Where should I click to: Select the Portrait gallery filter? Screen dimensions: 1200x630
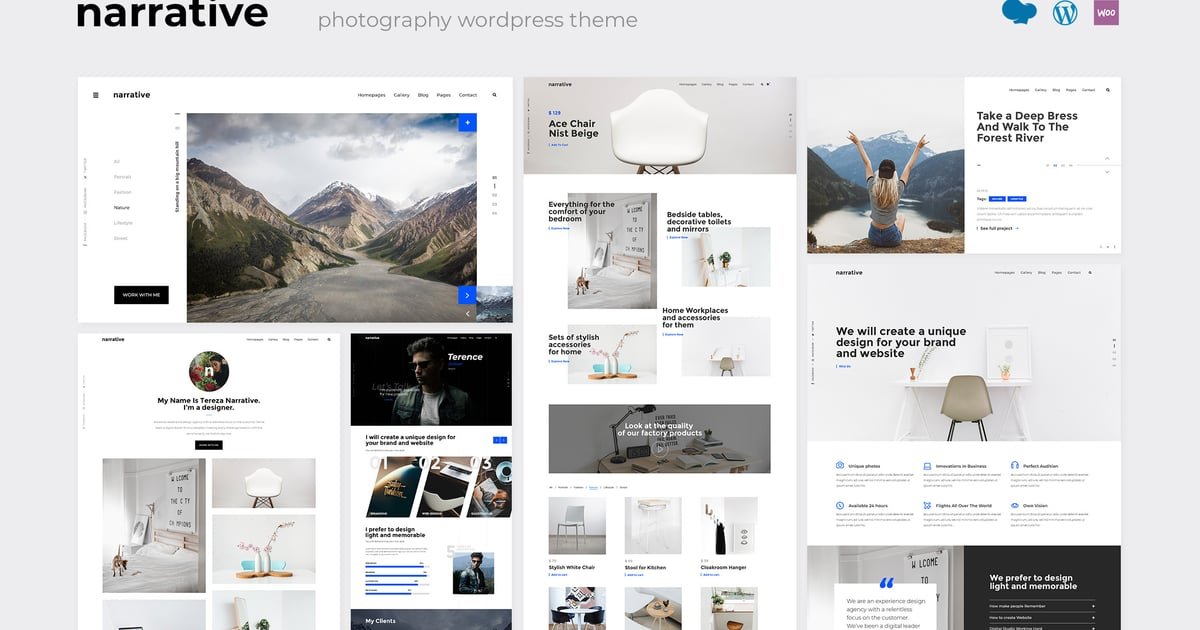coord(122,177)
